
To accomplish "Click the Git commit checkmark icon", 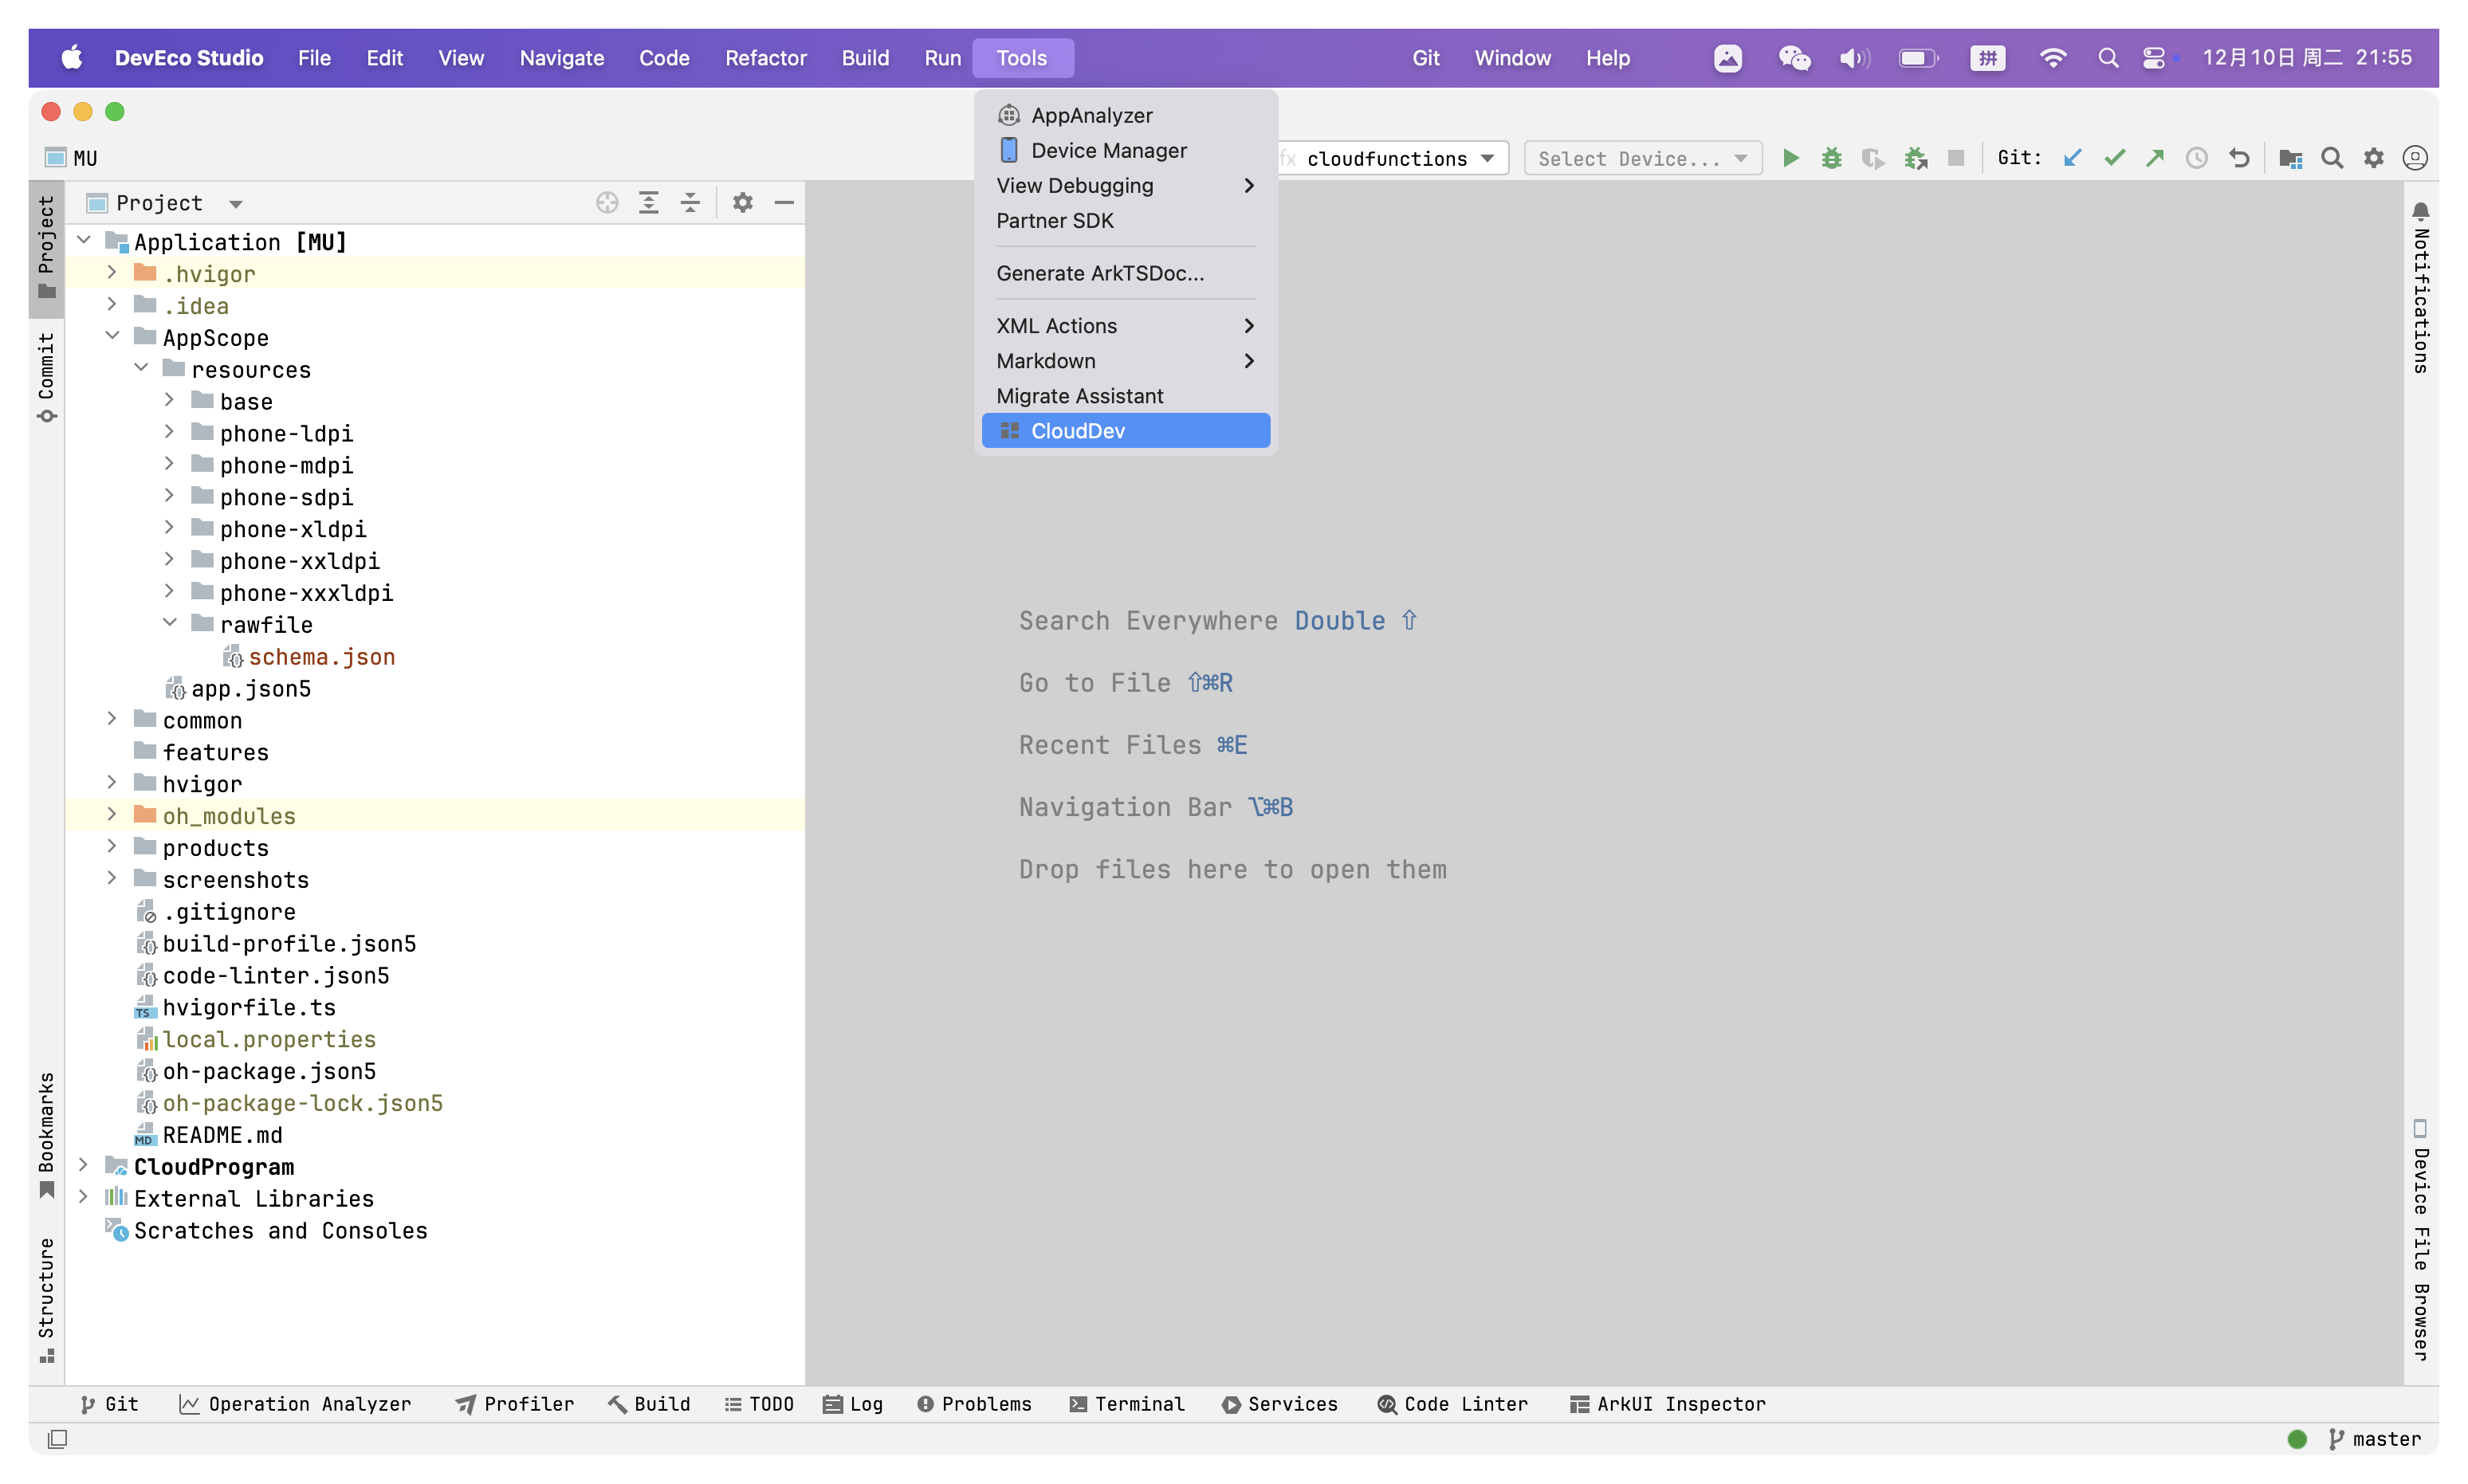I will click(2114, 158).
